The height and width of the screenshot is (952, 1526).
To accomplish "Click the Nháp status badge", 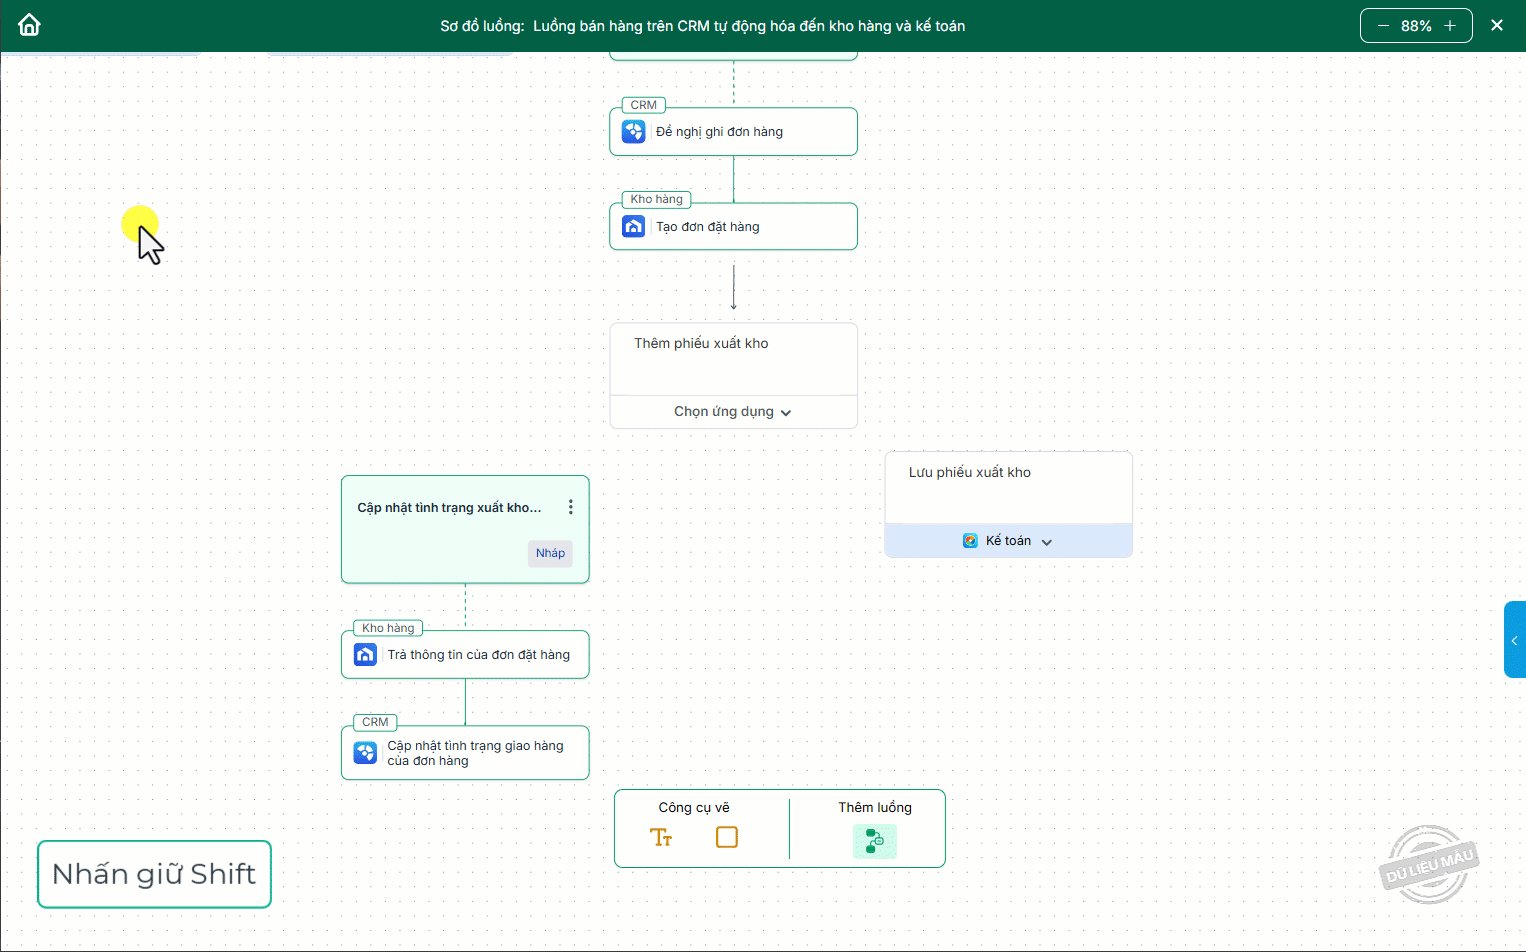I will [550, 553].
